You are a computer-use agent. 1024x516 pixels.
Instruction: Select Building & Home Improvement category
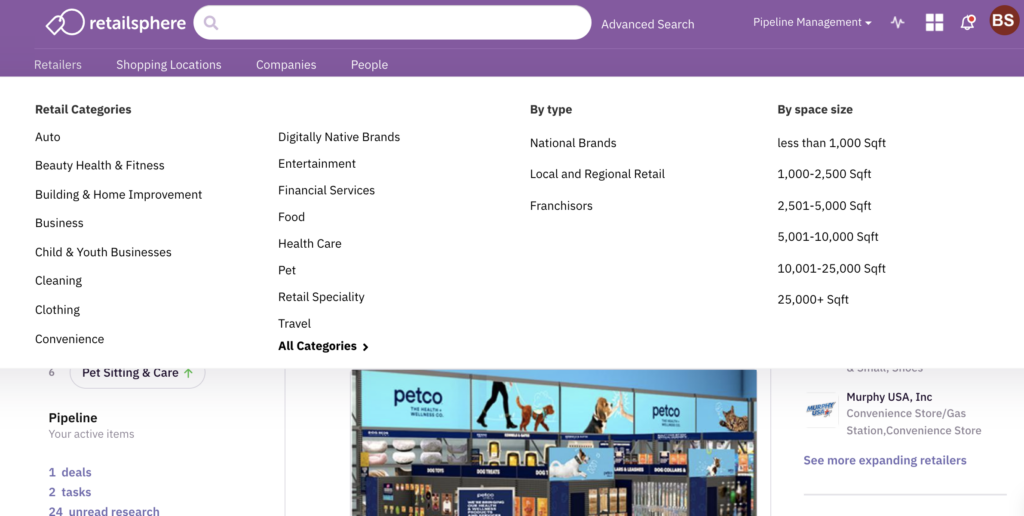click(x=119, y=195)
